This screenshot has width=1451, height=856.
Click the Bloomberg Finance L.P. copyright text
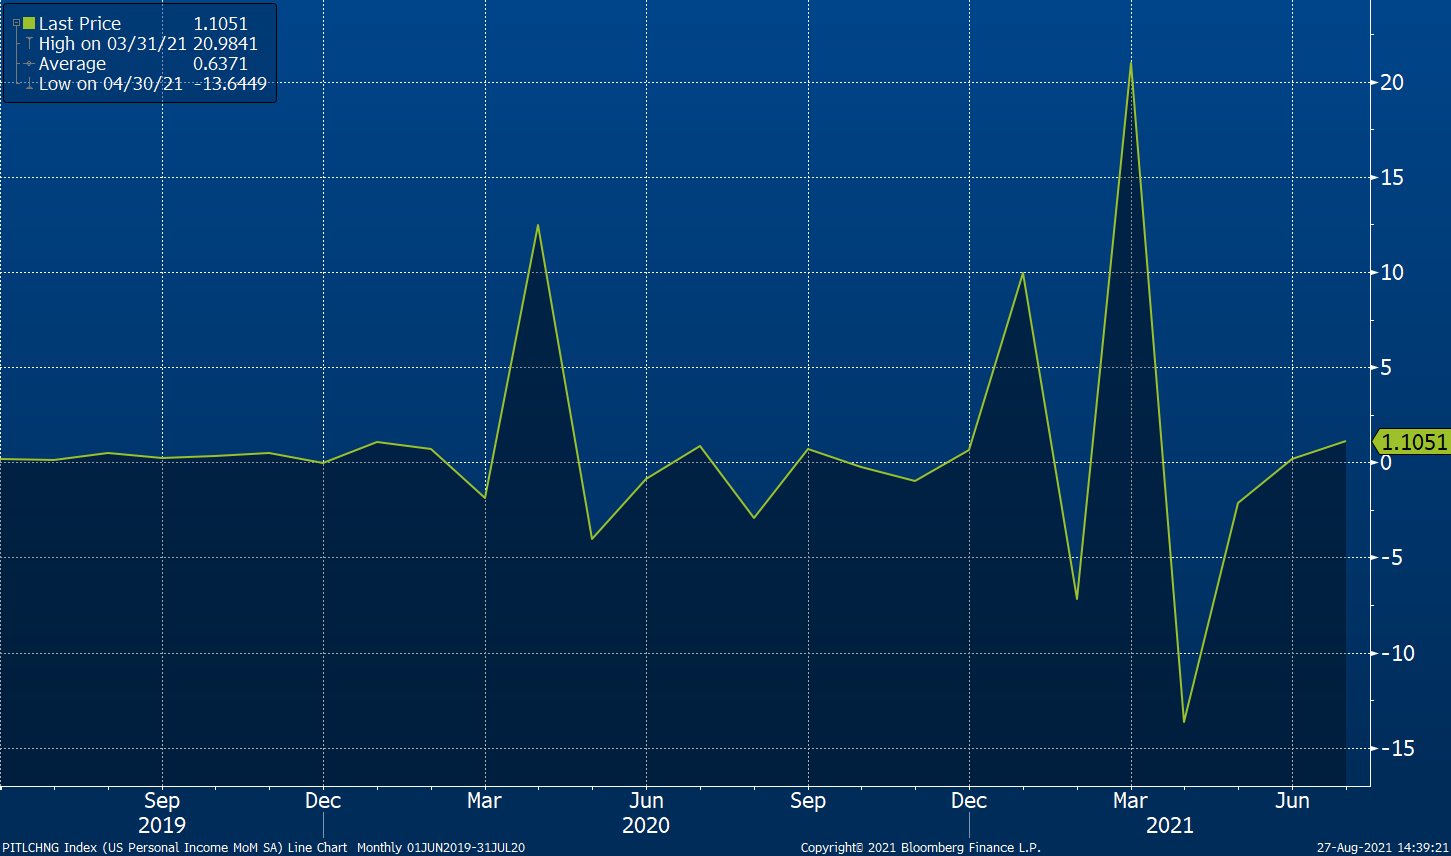tap(920, 847)
